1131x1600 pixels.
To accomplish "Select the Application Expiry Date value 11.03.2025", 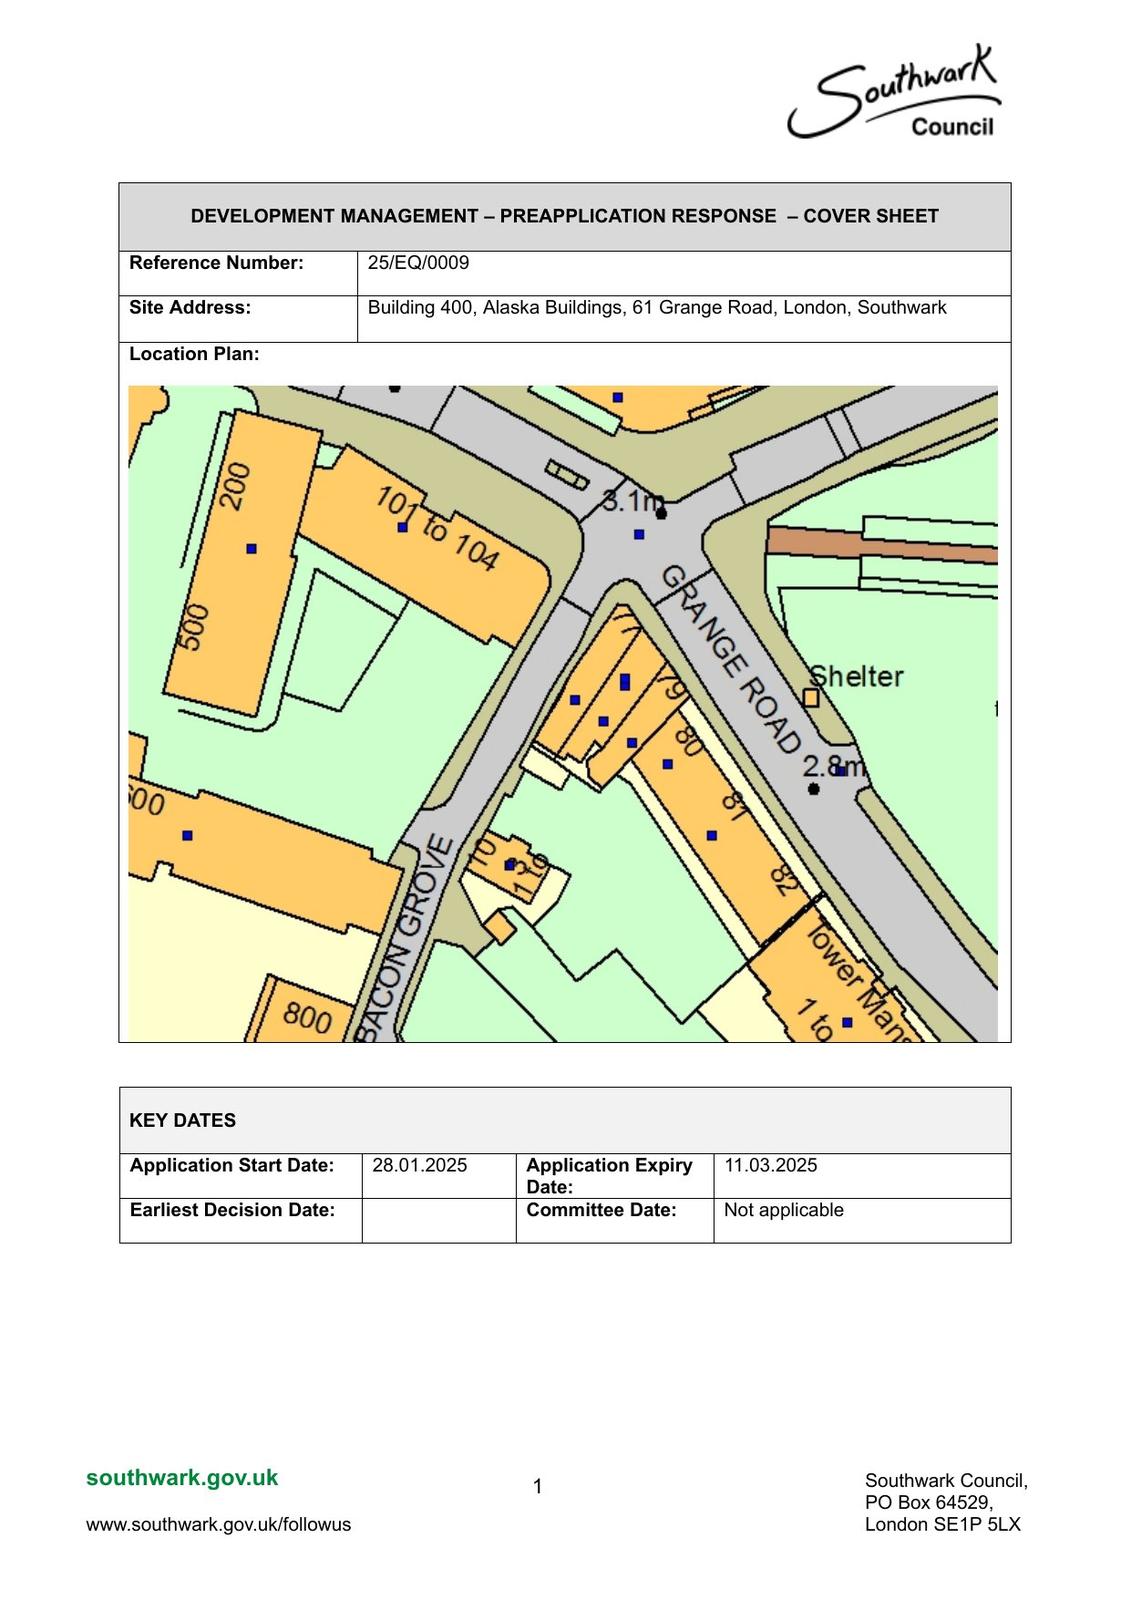I will point(770,1165).
